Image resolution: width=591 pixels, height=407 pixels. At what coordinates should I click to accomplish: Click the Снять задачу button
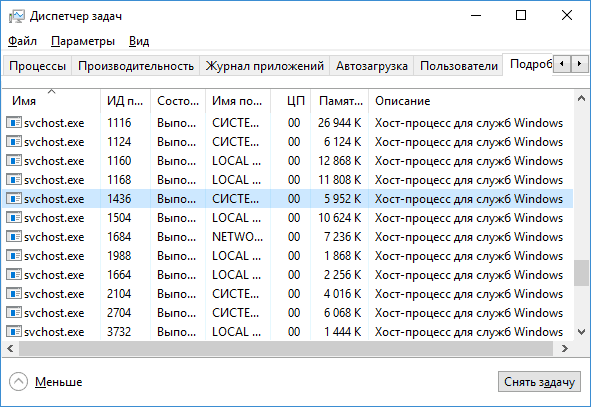pos(539,382)
